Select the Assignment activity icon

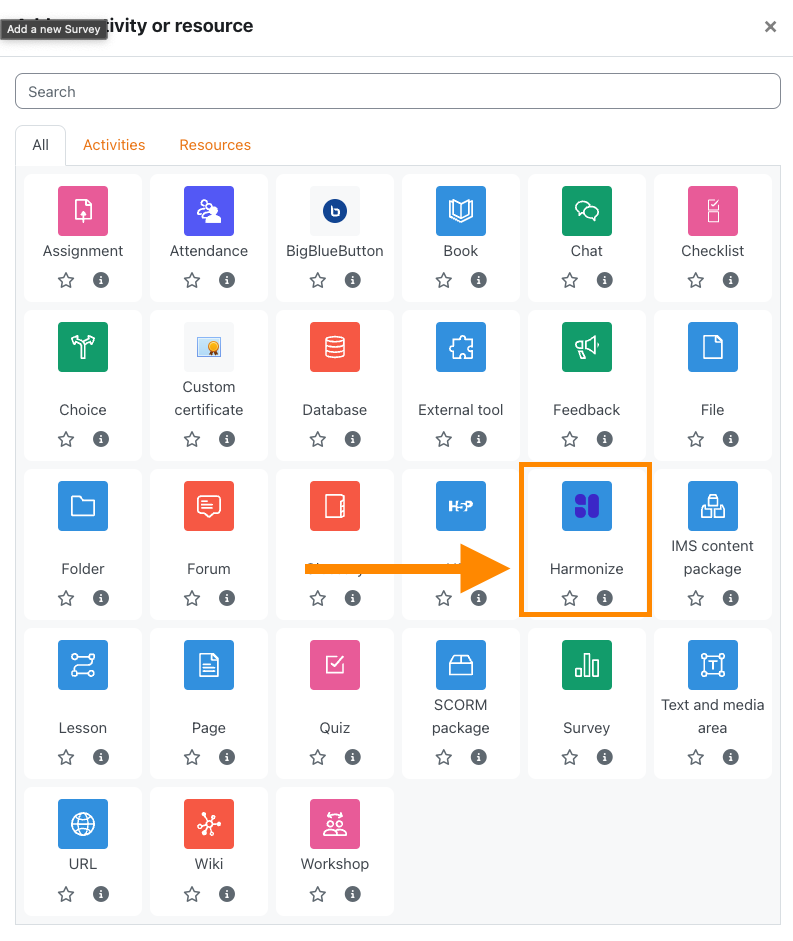tap(83, 211)
